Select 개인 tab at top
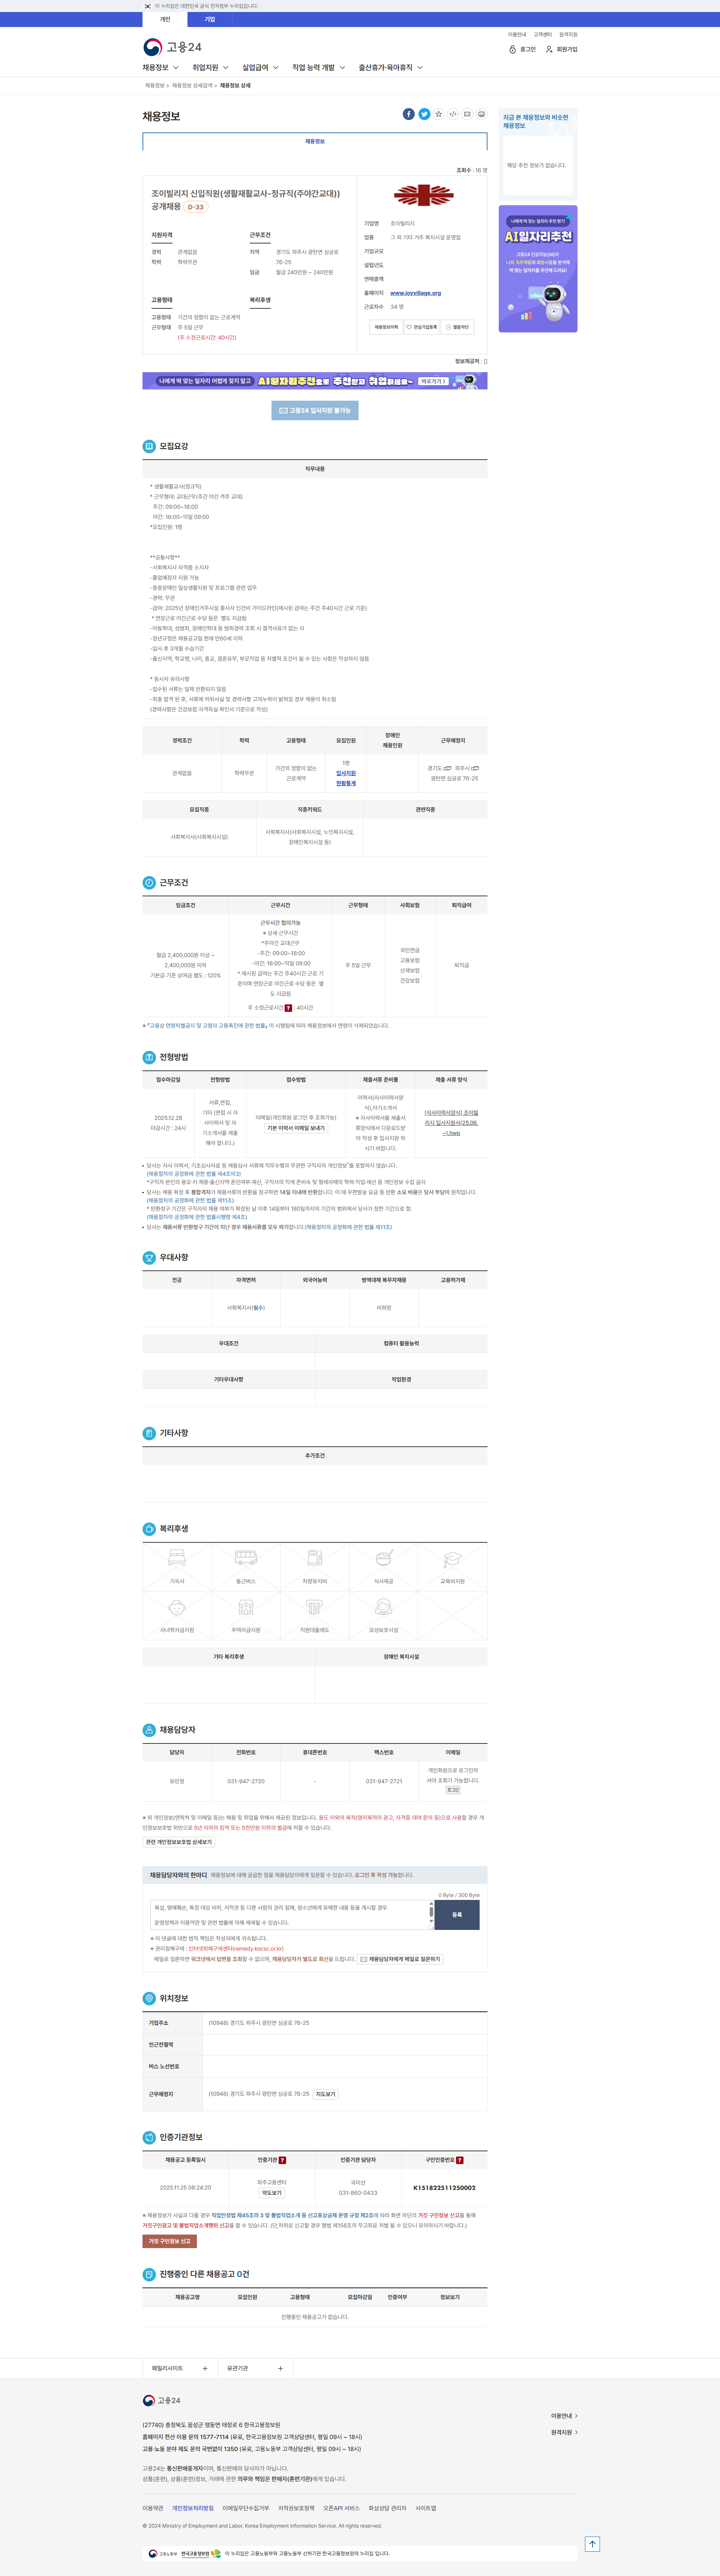Image resolution: width=720 pixels, height=2576 pixels. tap(165, 19)
